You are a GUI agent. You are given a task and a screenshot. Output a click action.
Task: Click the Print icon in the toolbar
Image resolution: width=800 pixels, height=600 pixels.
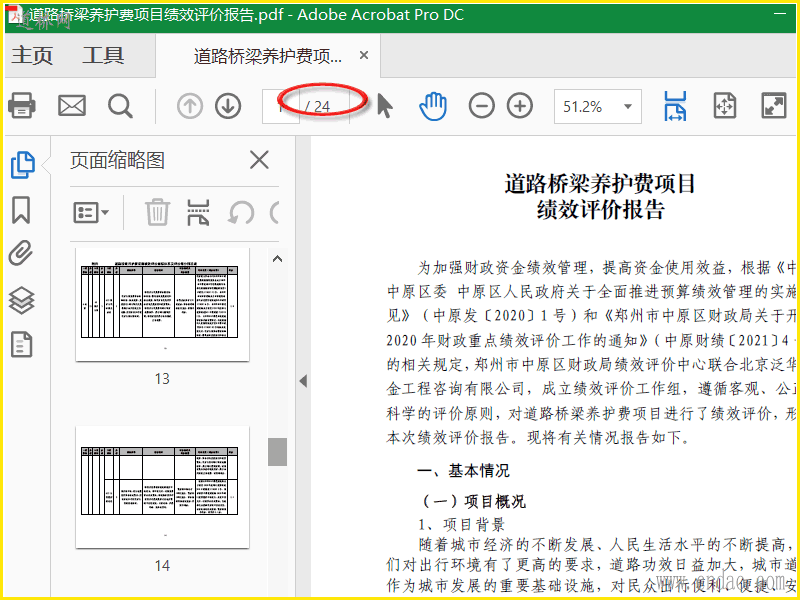21,106
